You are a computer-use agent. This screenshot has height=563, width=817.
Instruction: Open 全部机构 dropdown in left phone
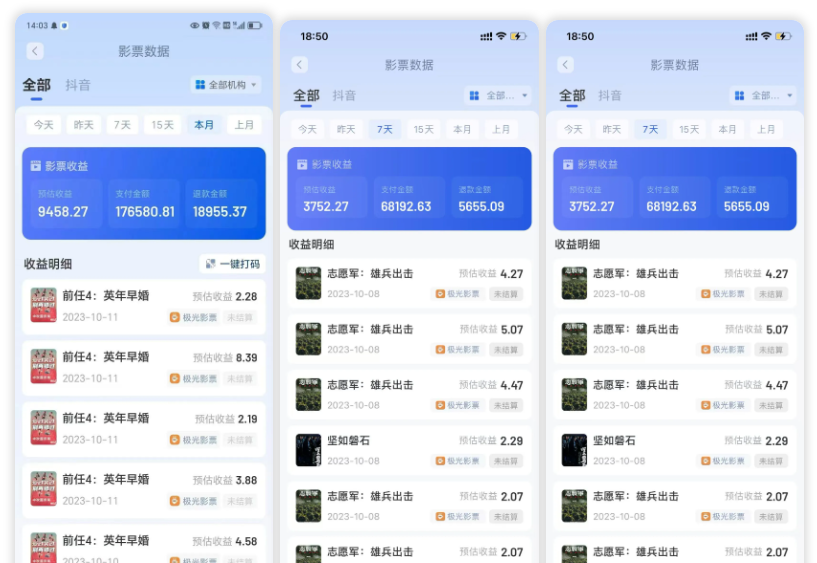[x=226, y=84]
